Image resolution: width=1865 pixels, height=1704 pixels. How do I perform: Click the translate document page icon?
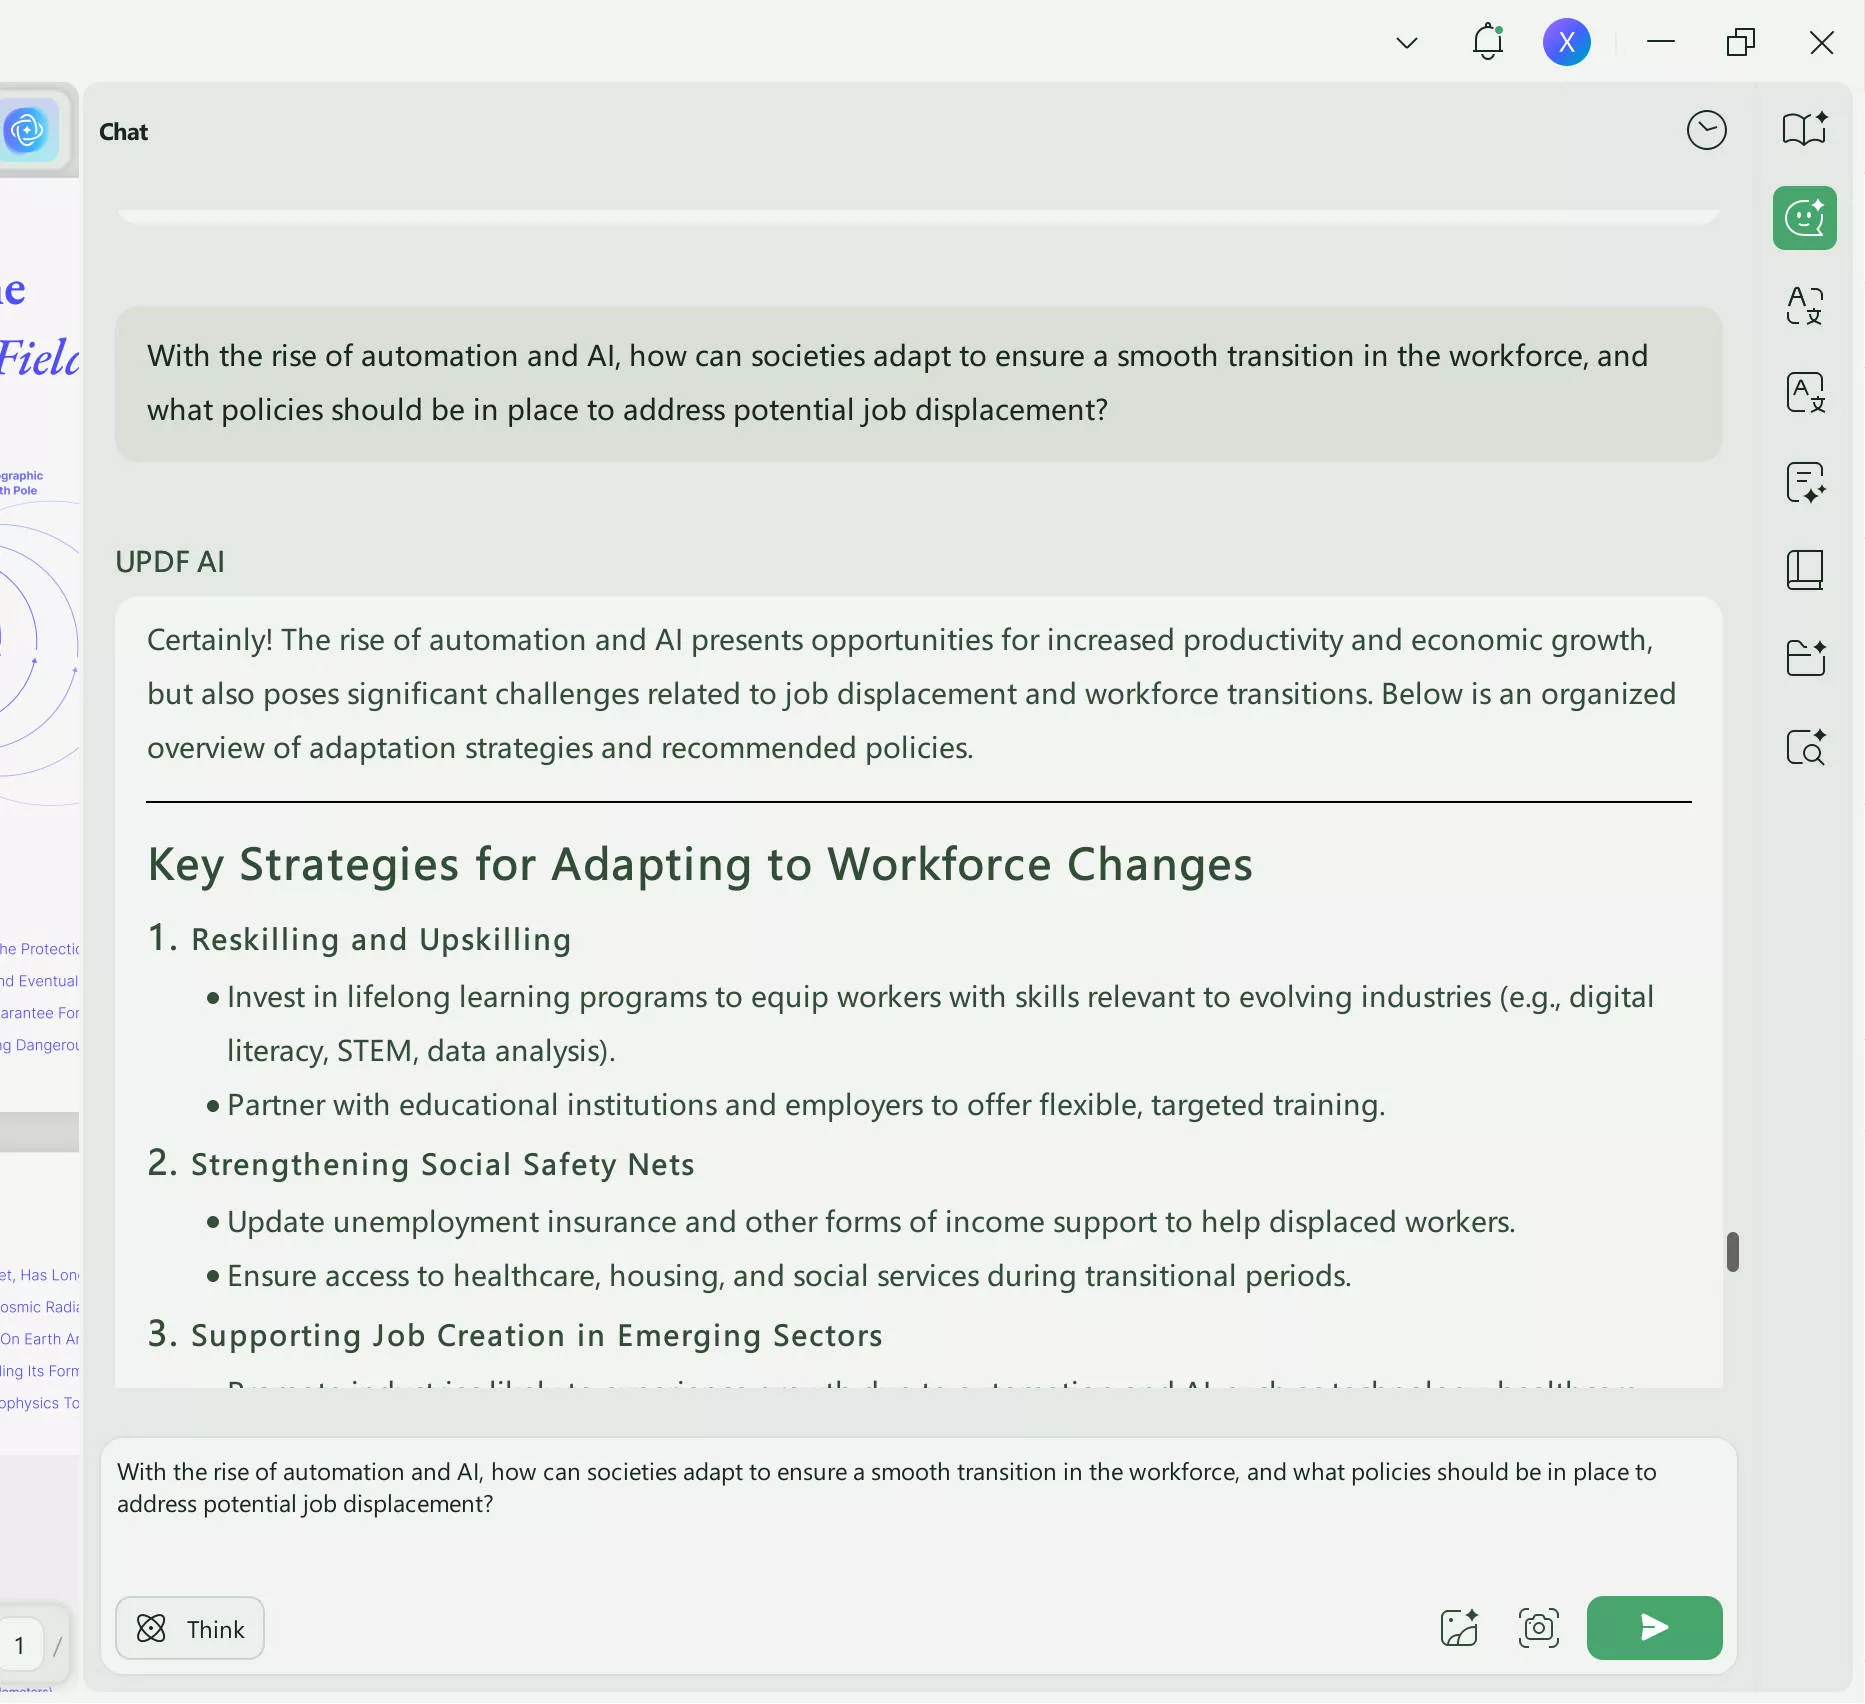coord(1804,393)
